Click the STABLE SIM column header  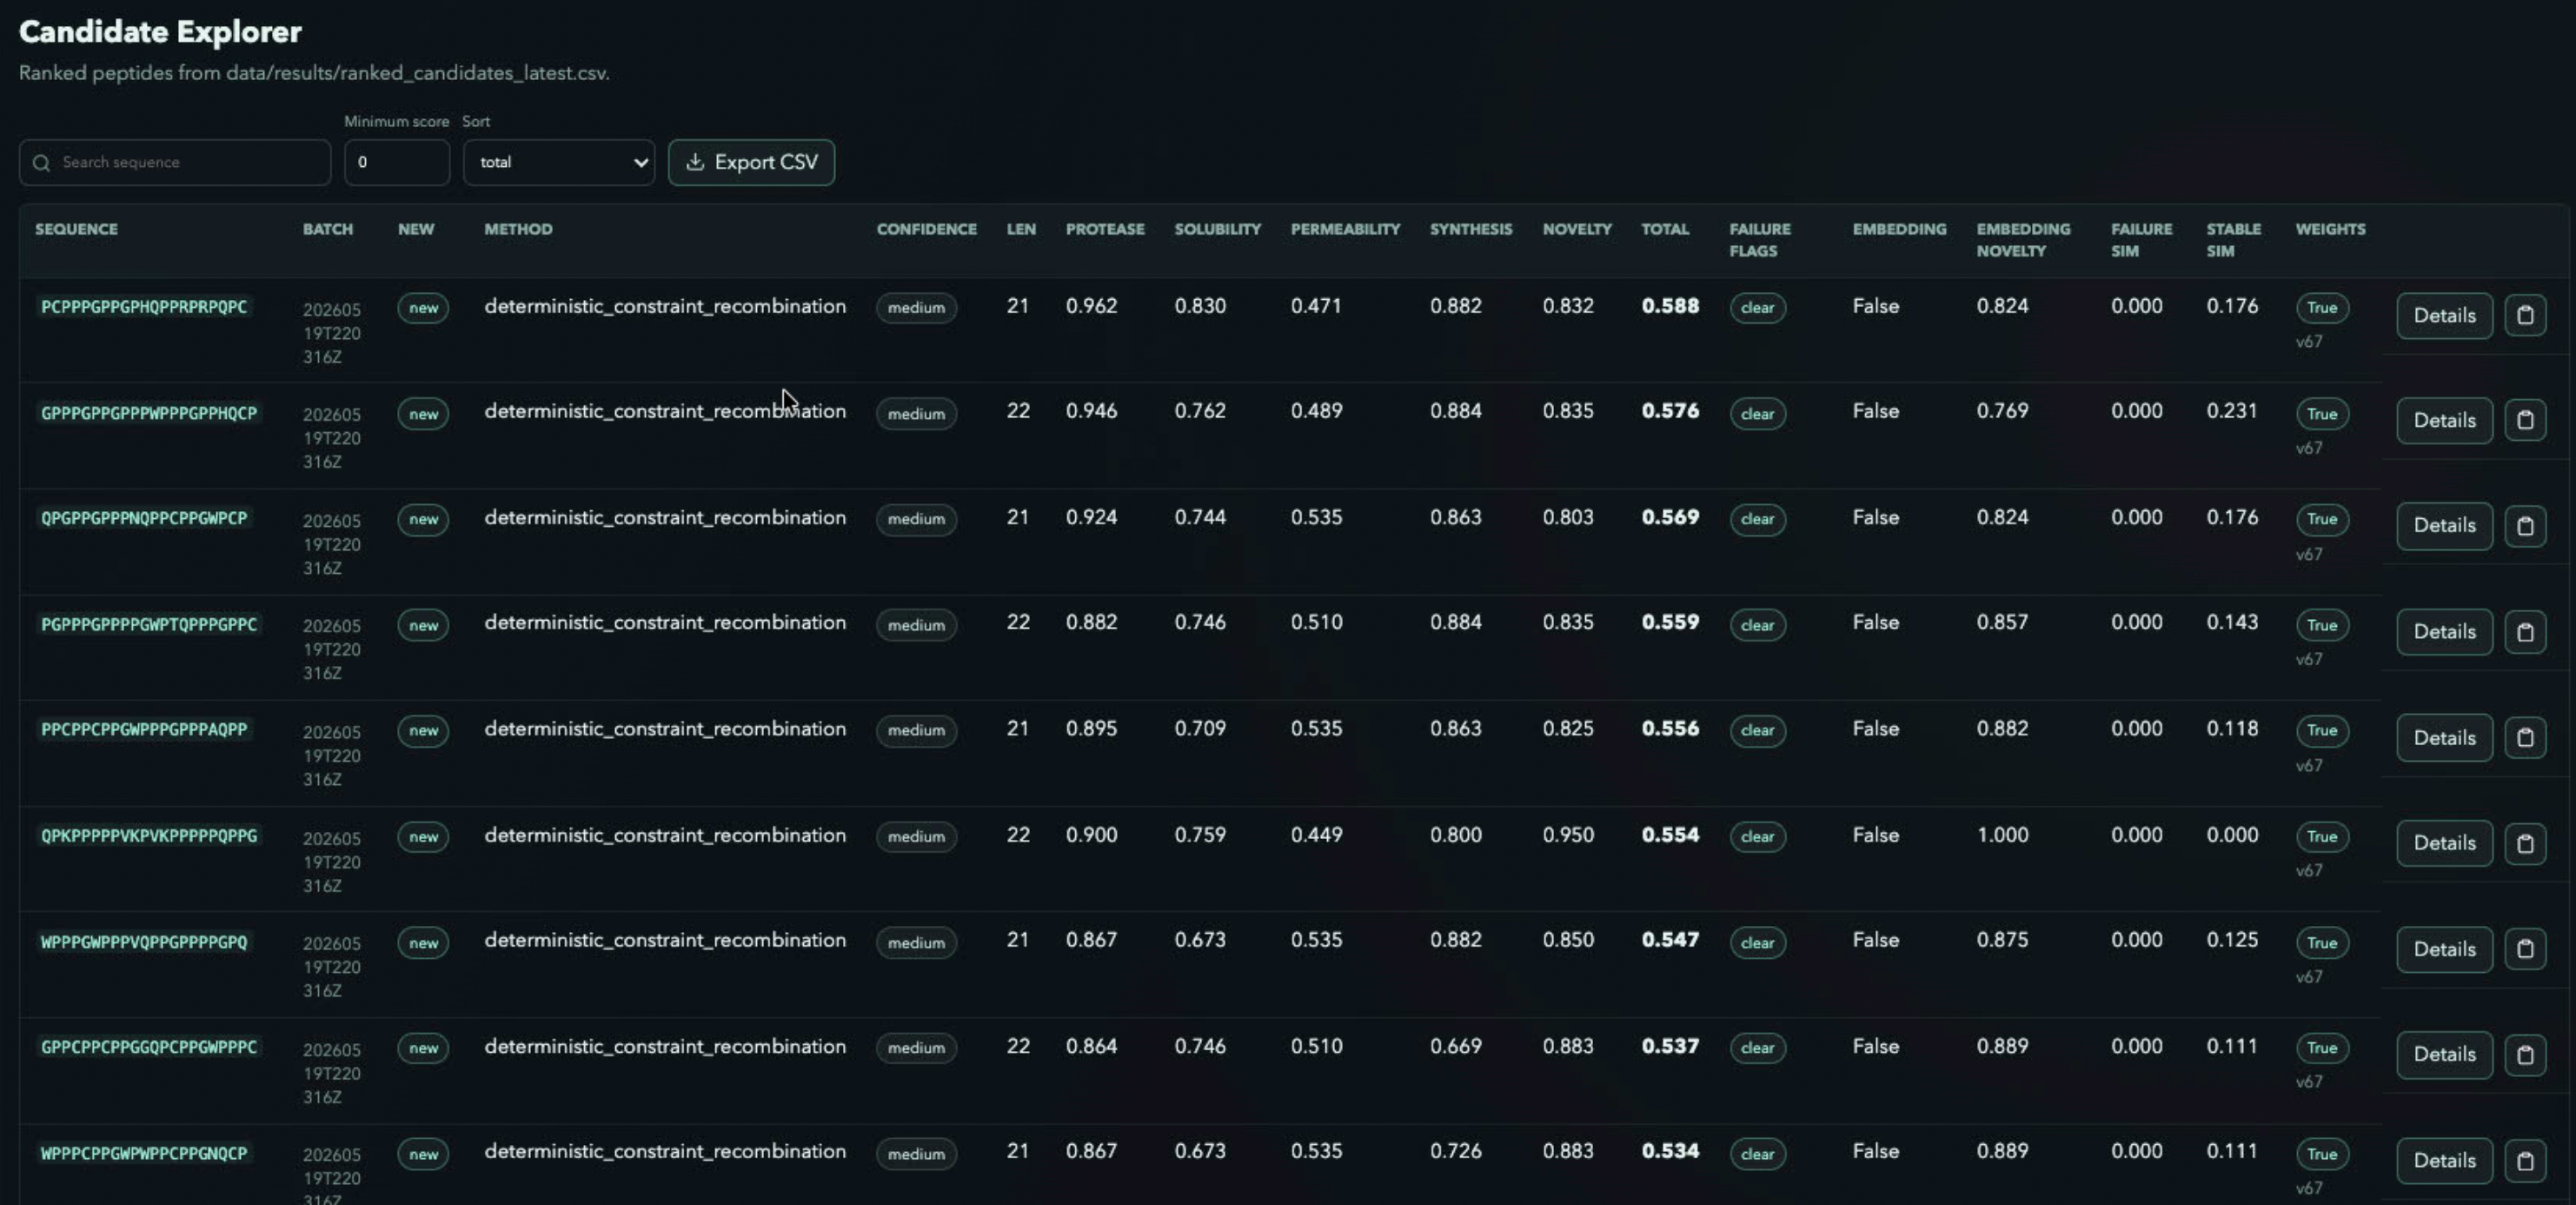(x=2234, y=240)
